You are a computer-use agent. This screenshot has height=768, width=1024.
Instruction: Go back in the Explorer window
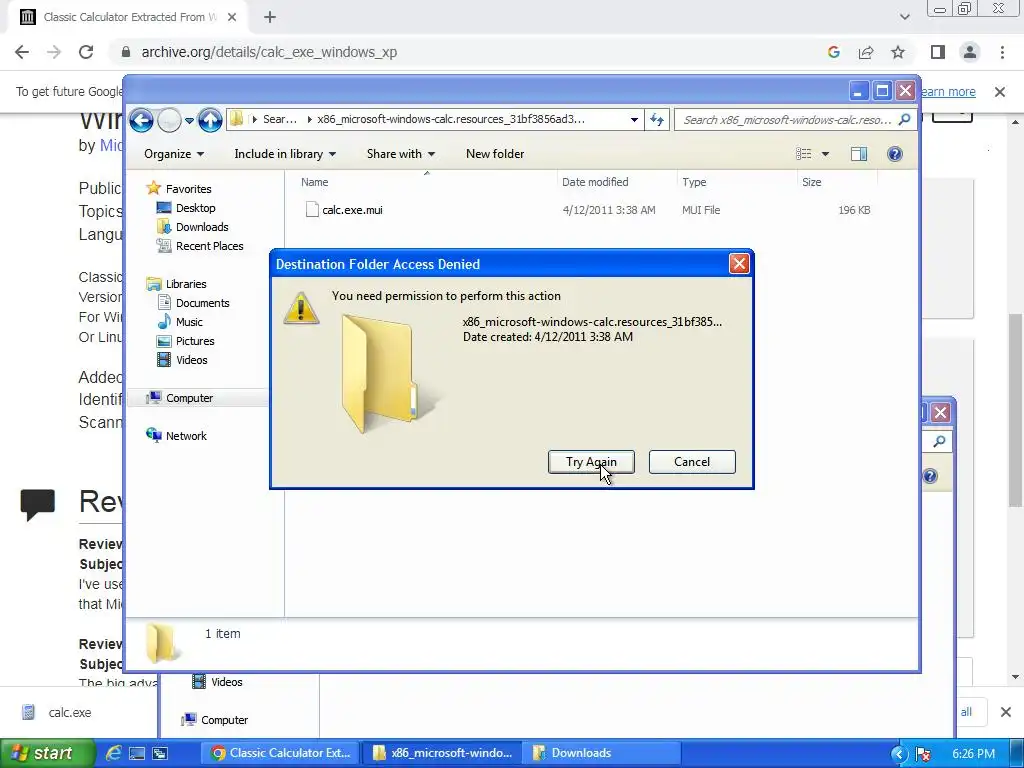[x=141, y=120]
